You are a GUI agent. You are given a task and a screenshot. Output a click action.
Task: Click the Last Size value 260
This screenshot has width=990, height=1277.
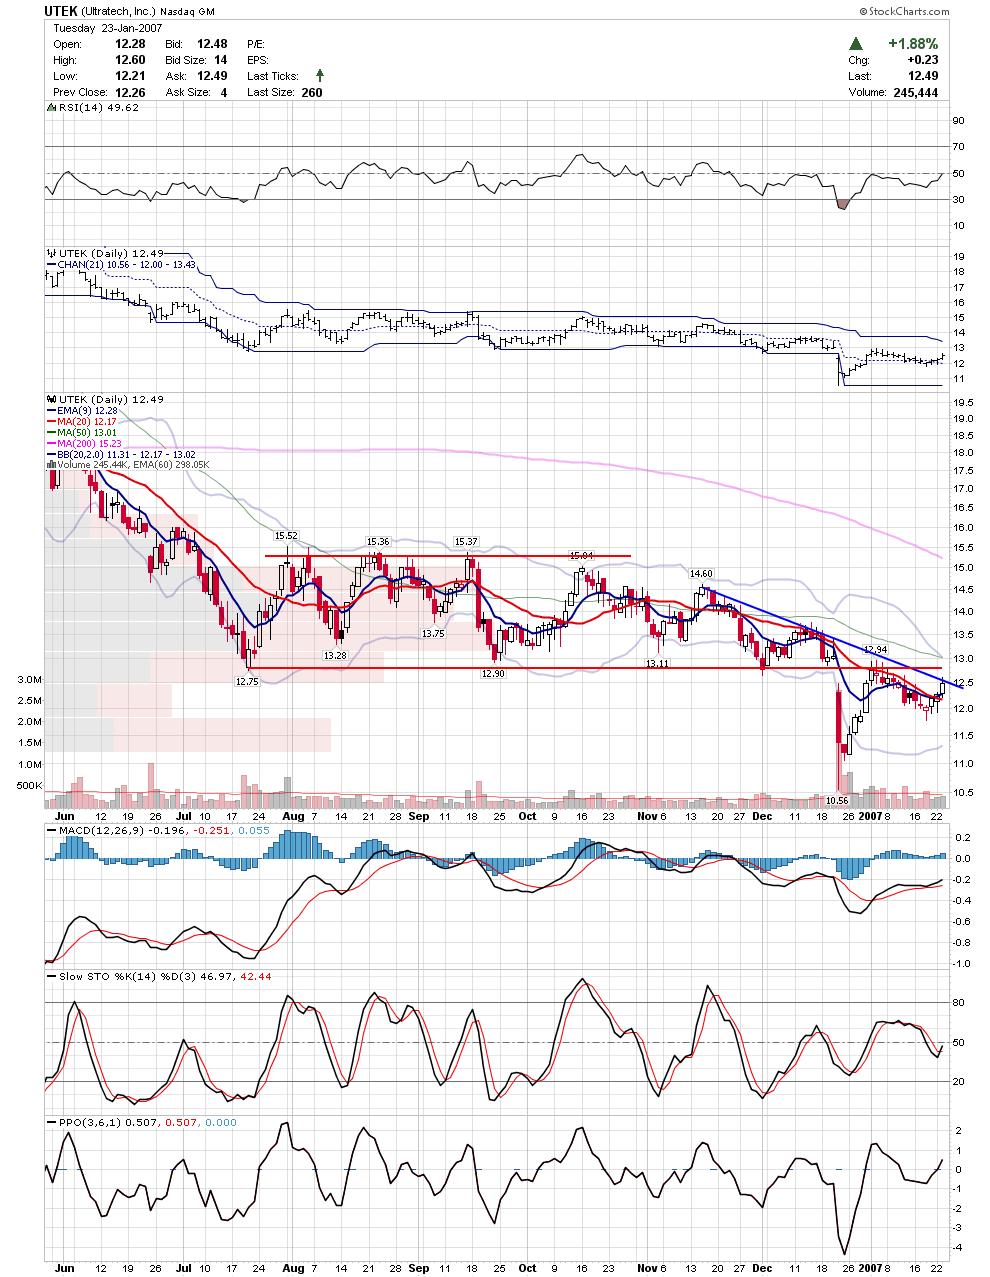pyautogui.click(x=312, y=92)
